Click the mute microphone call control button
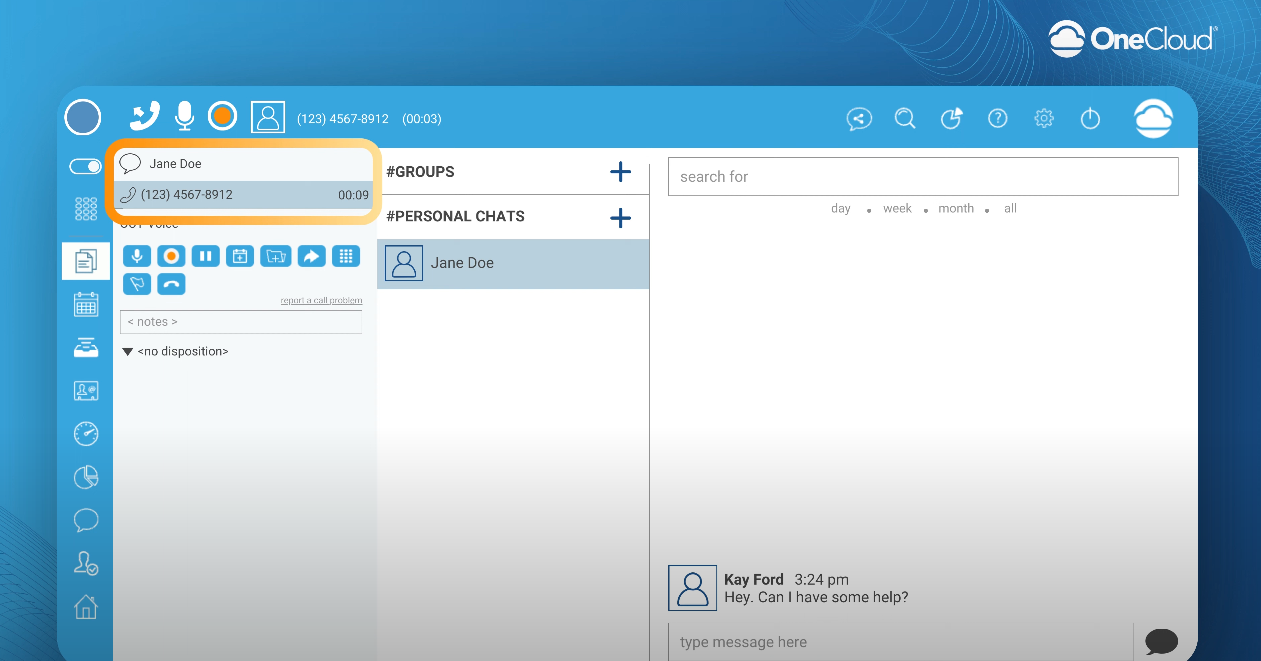Screen dimensions: 1261x661 click(137, 257)
